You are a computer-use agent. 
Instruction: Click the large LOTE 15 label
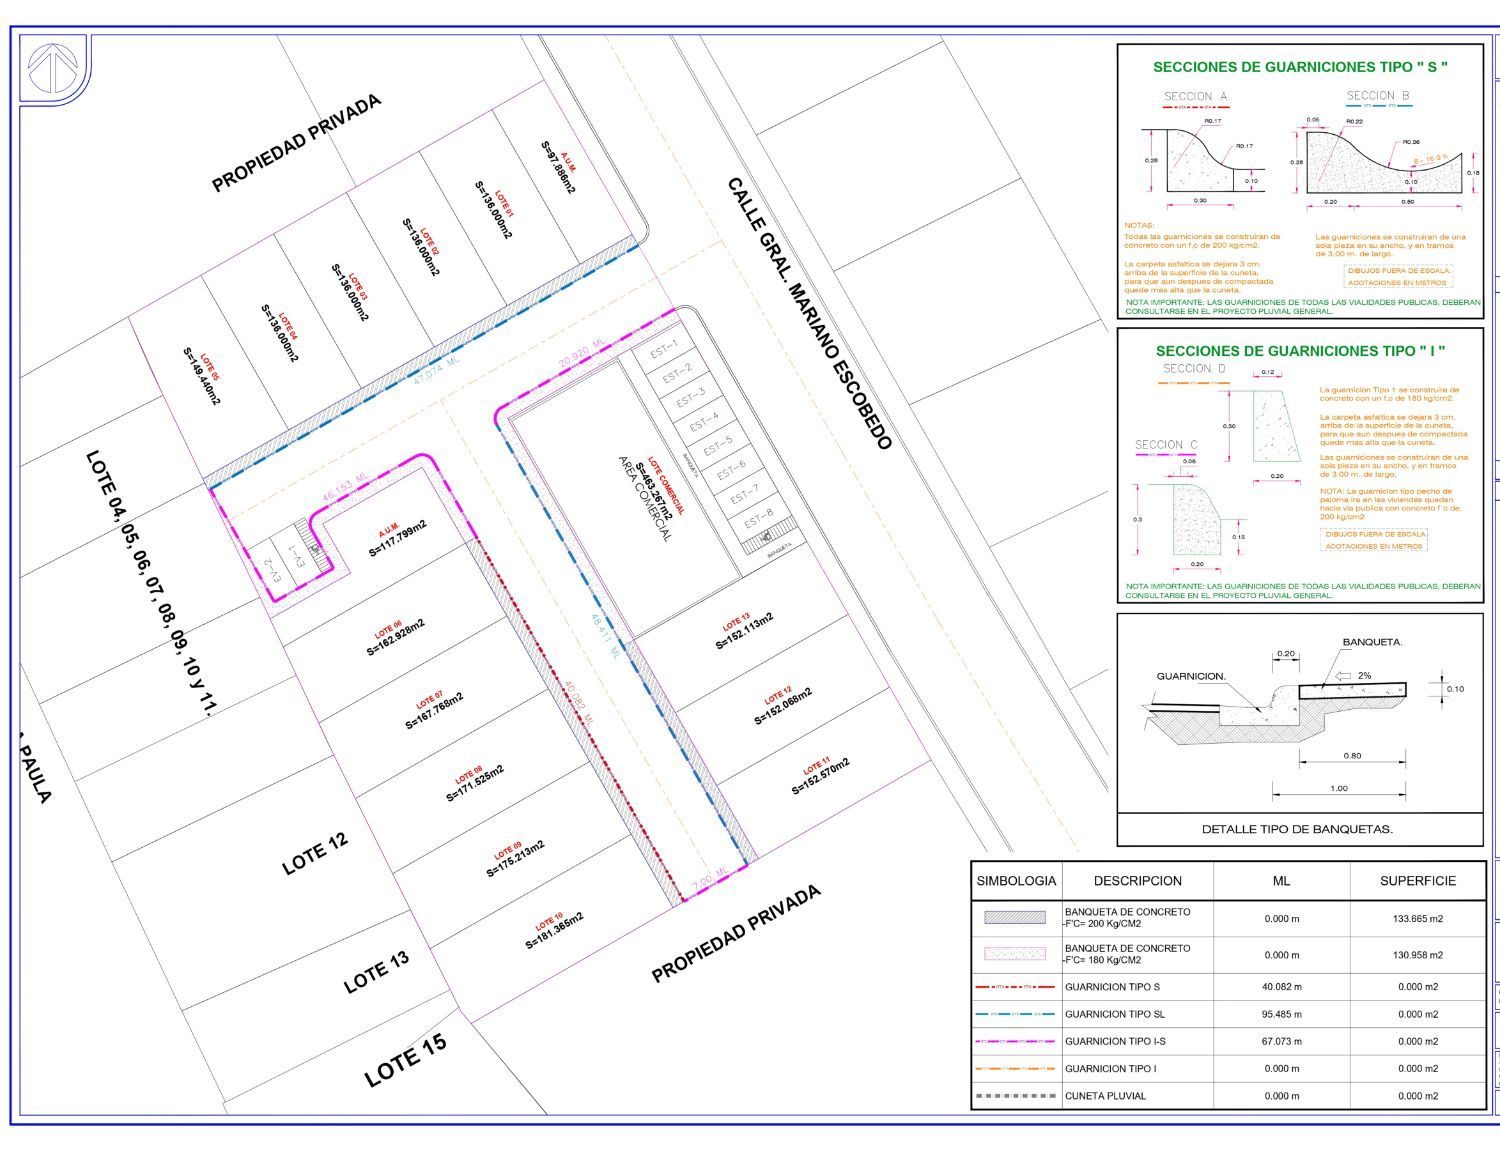click(x=405, y=1060)
